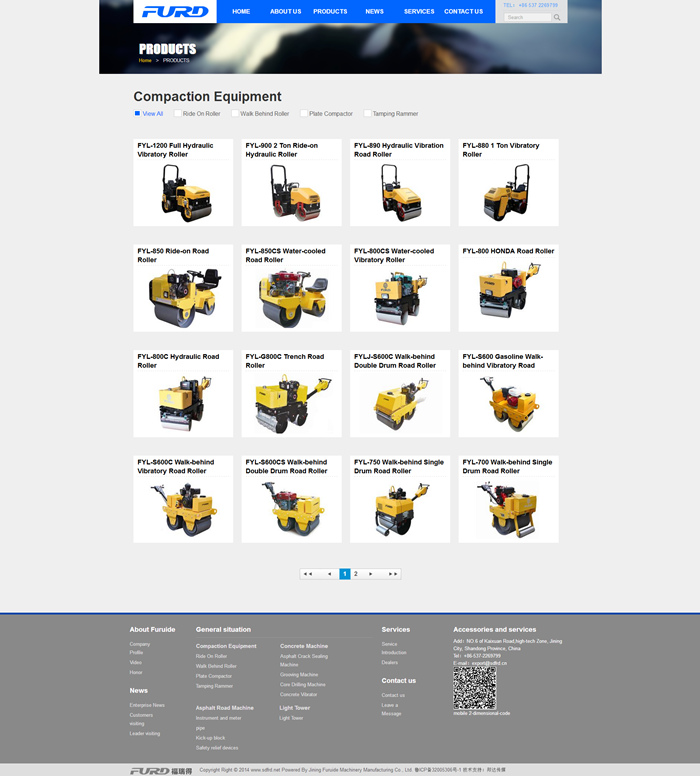
Task: Jump to last page double arrow
Action: pyautogui.click(x=393, y=574)
